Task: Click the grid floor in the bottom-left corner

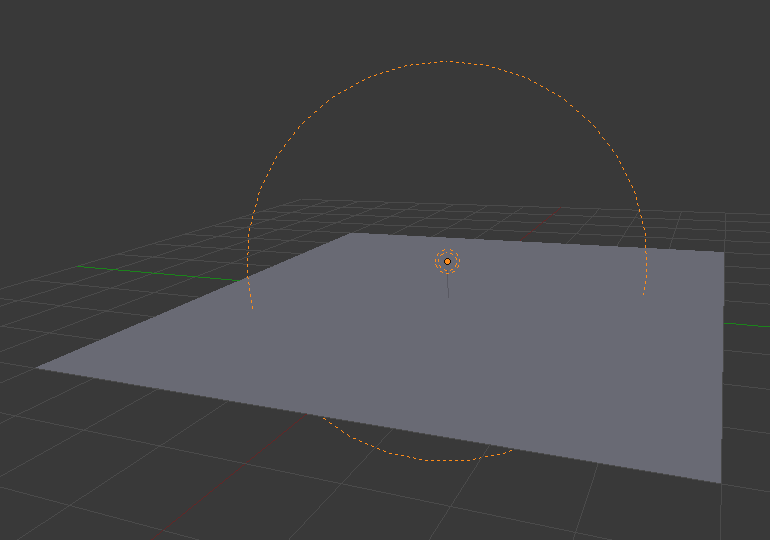Action: (80, 480)
